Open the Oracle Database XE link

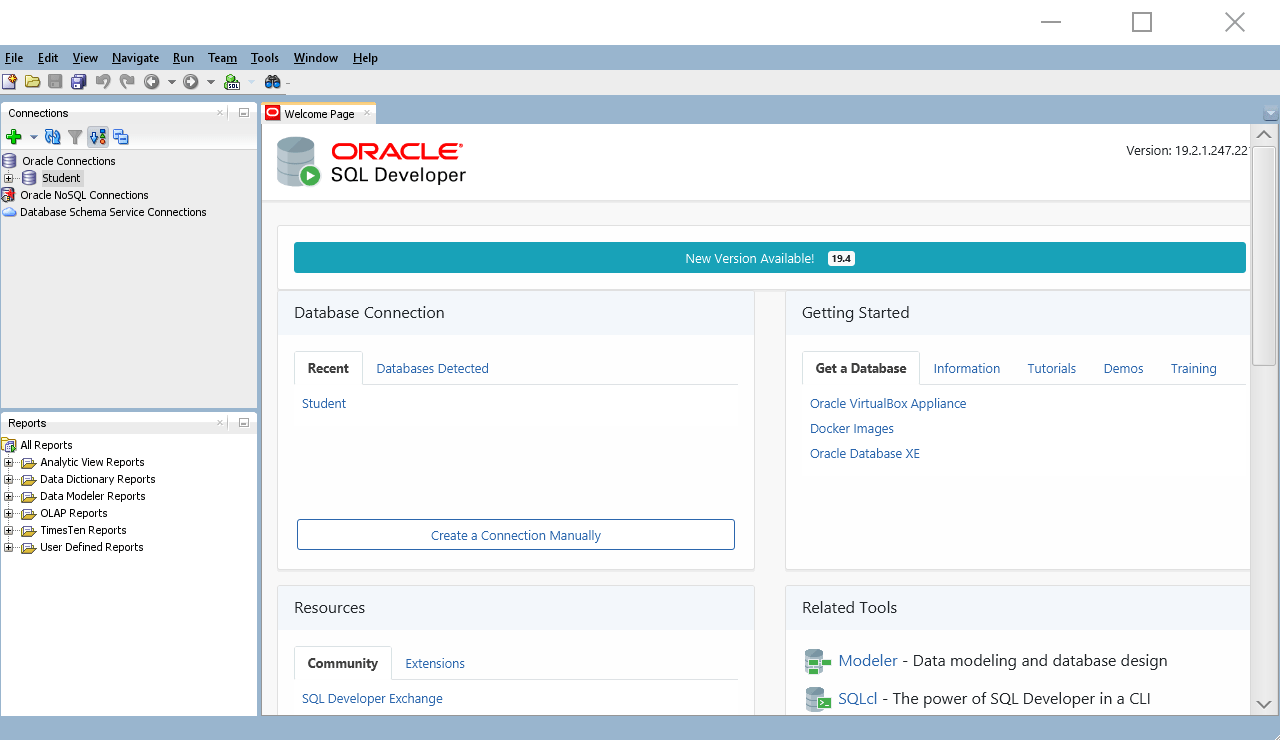[865, 454]
